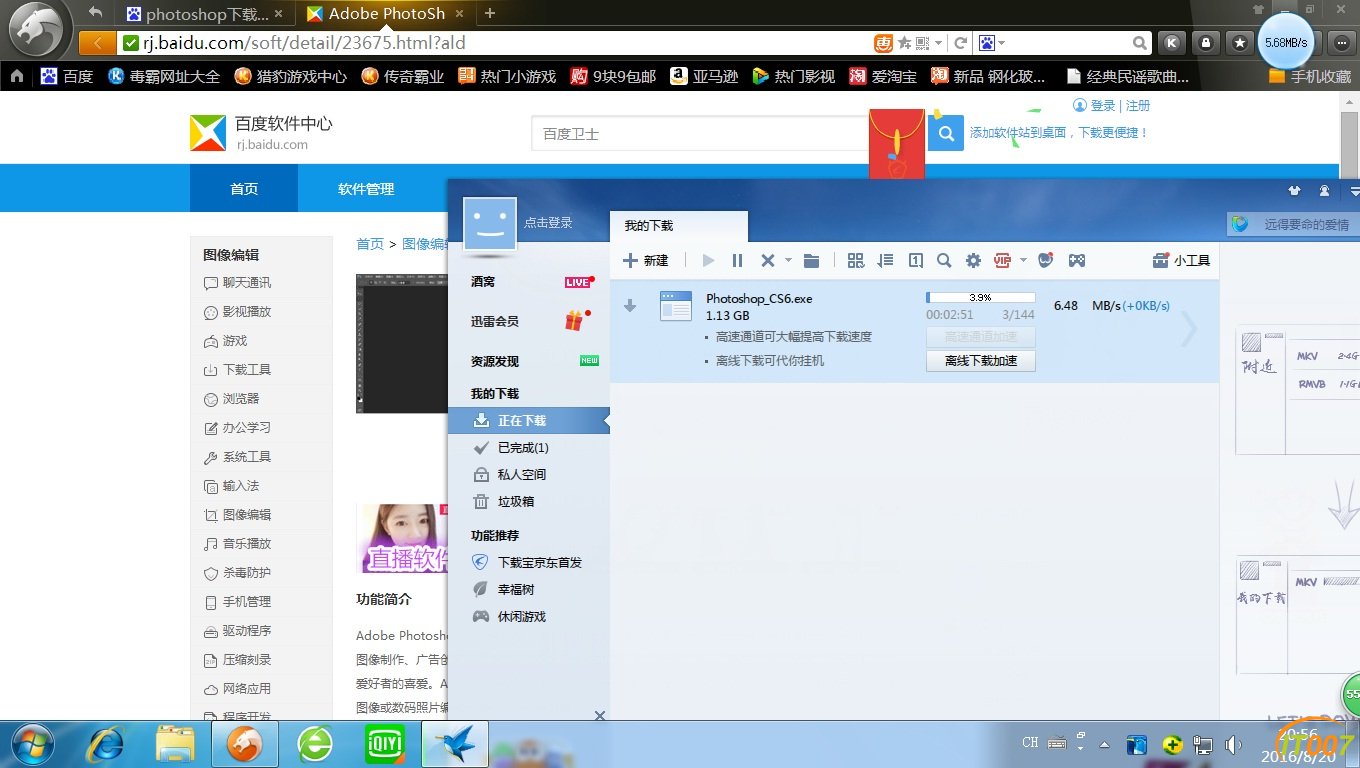Expand the VIP dropdown arrow
Viewport: 1360px width, 768px height.
click(x=1023, y=260)
